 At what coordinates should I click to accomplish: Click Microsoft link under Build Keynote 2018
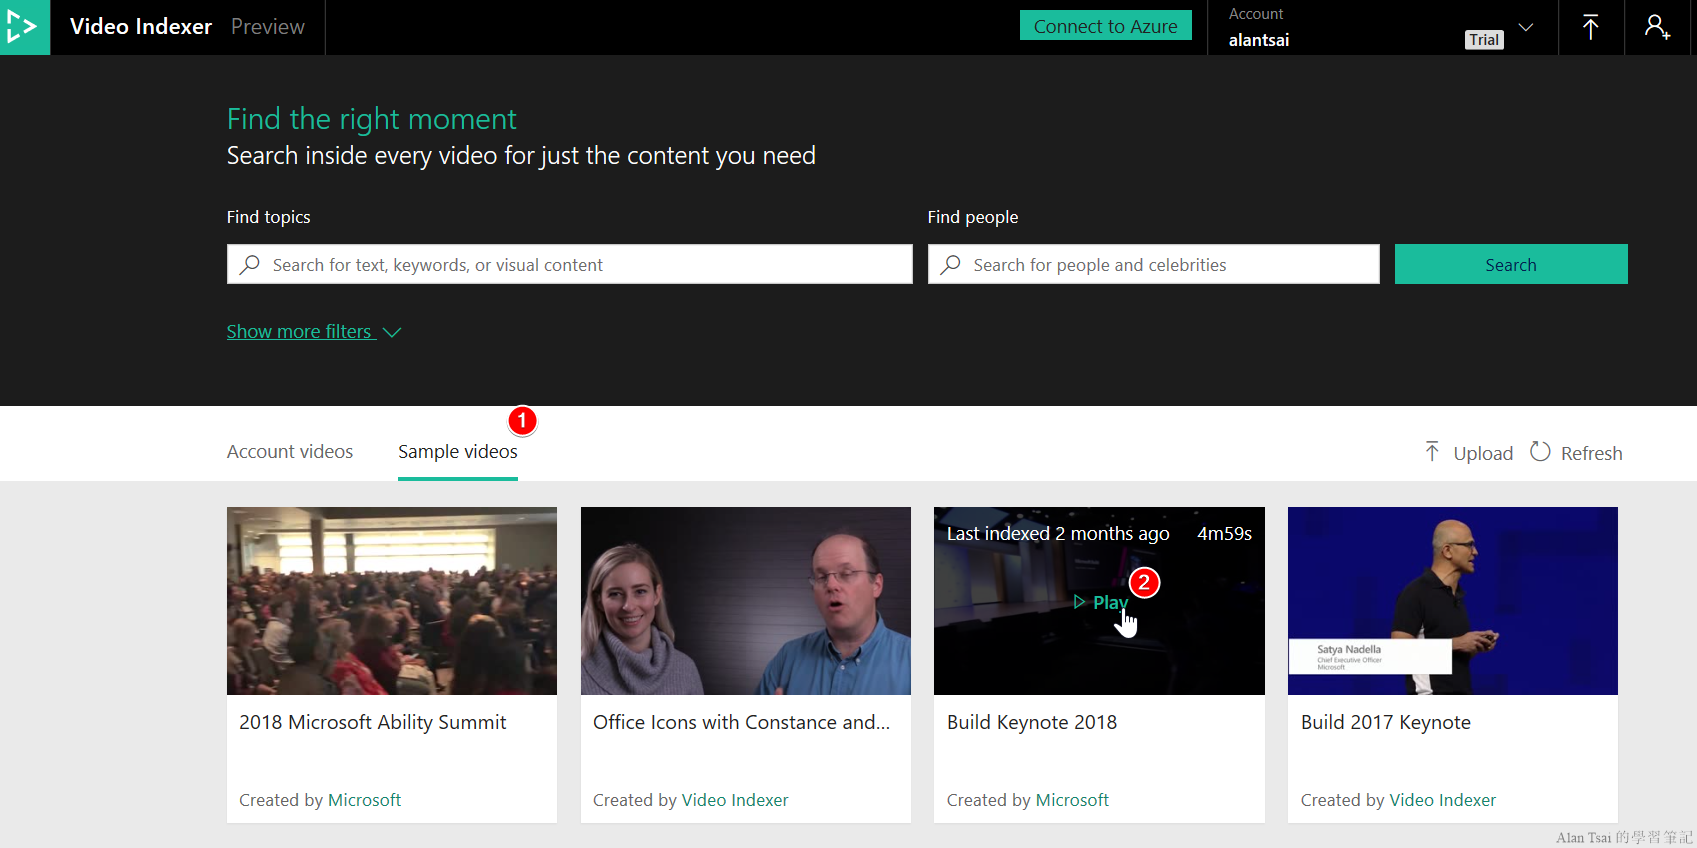pos(1072,800)
